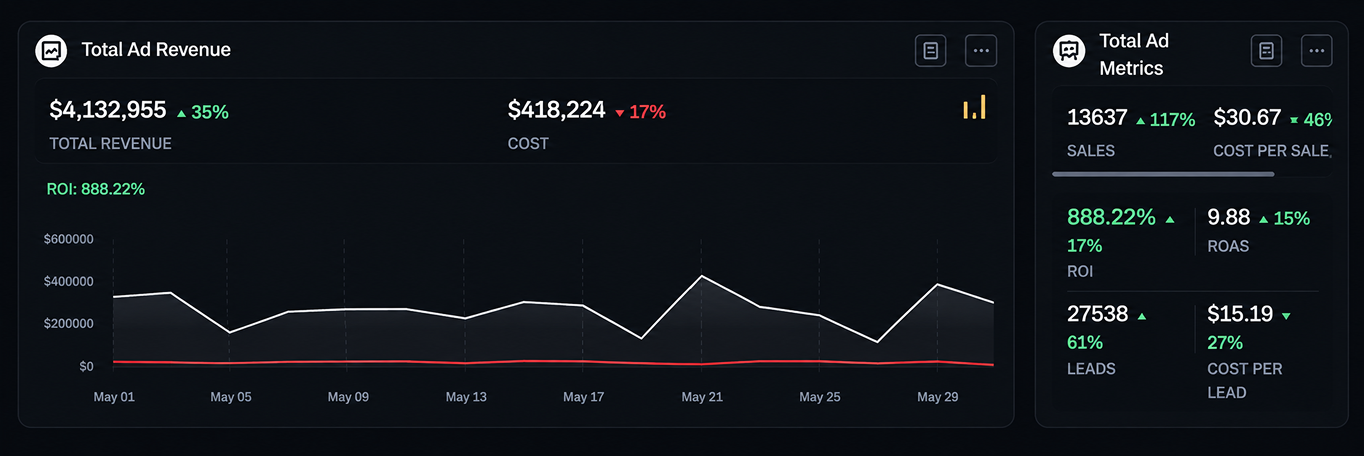The image size is (1364, 456).
Task: Select the $15.19 cost per lead value
Action: (1240, 314)
